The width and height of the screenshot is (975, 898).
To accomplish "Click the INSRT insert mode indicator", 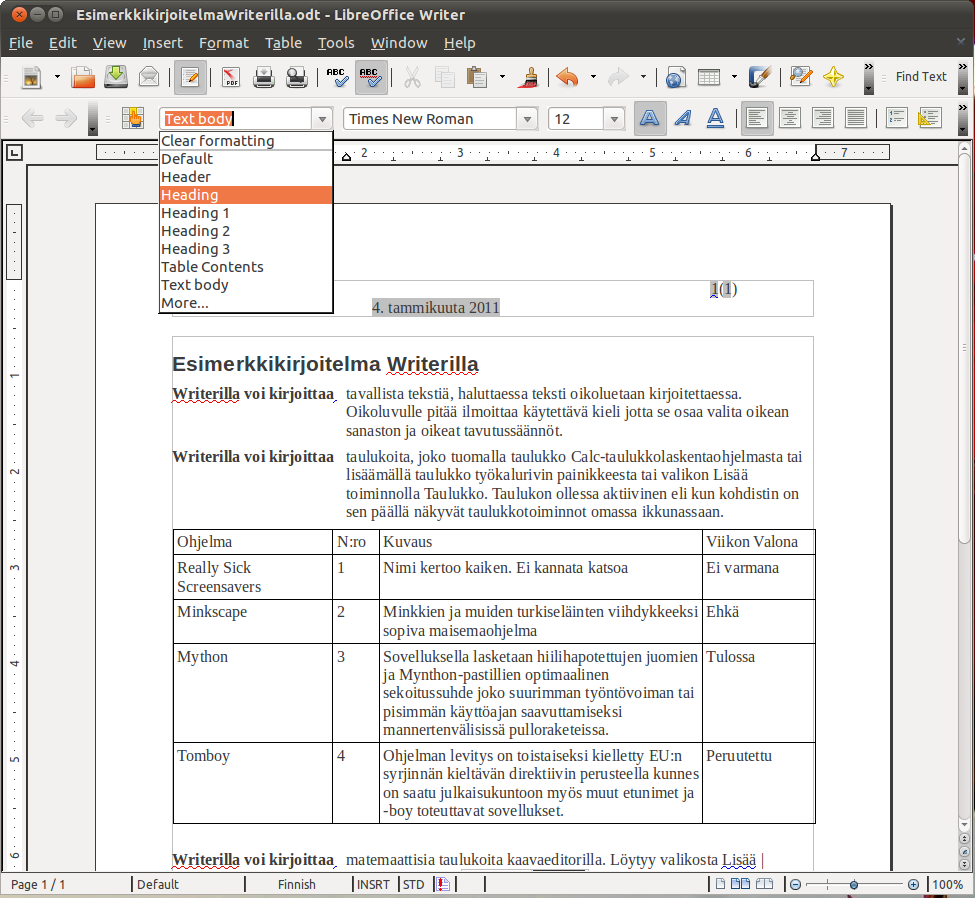I will coord(373,884).
